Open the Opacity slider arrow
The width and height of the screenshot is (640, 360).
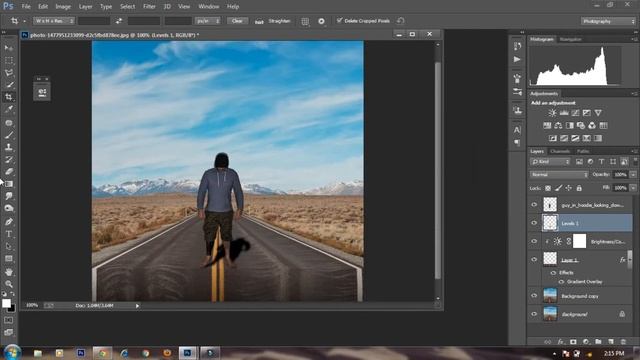tap(633, 175)
